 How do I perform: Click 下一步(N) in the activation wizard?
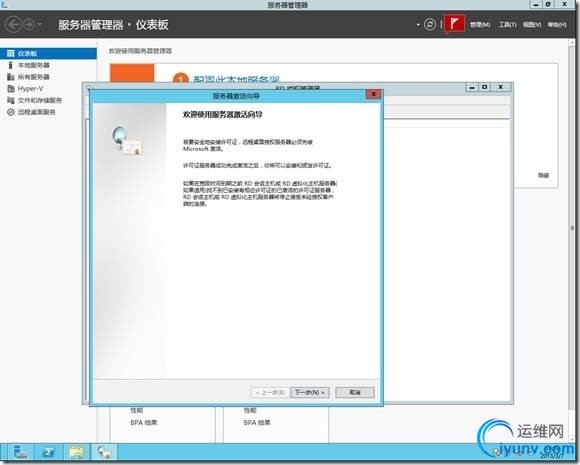pos(310,392)
